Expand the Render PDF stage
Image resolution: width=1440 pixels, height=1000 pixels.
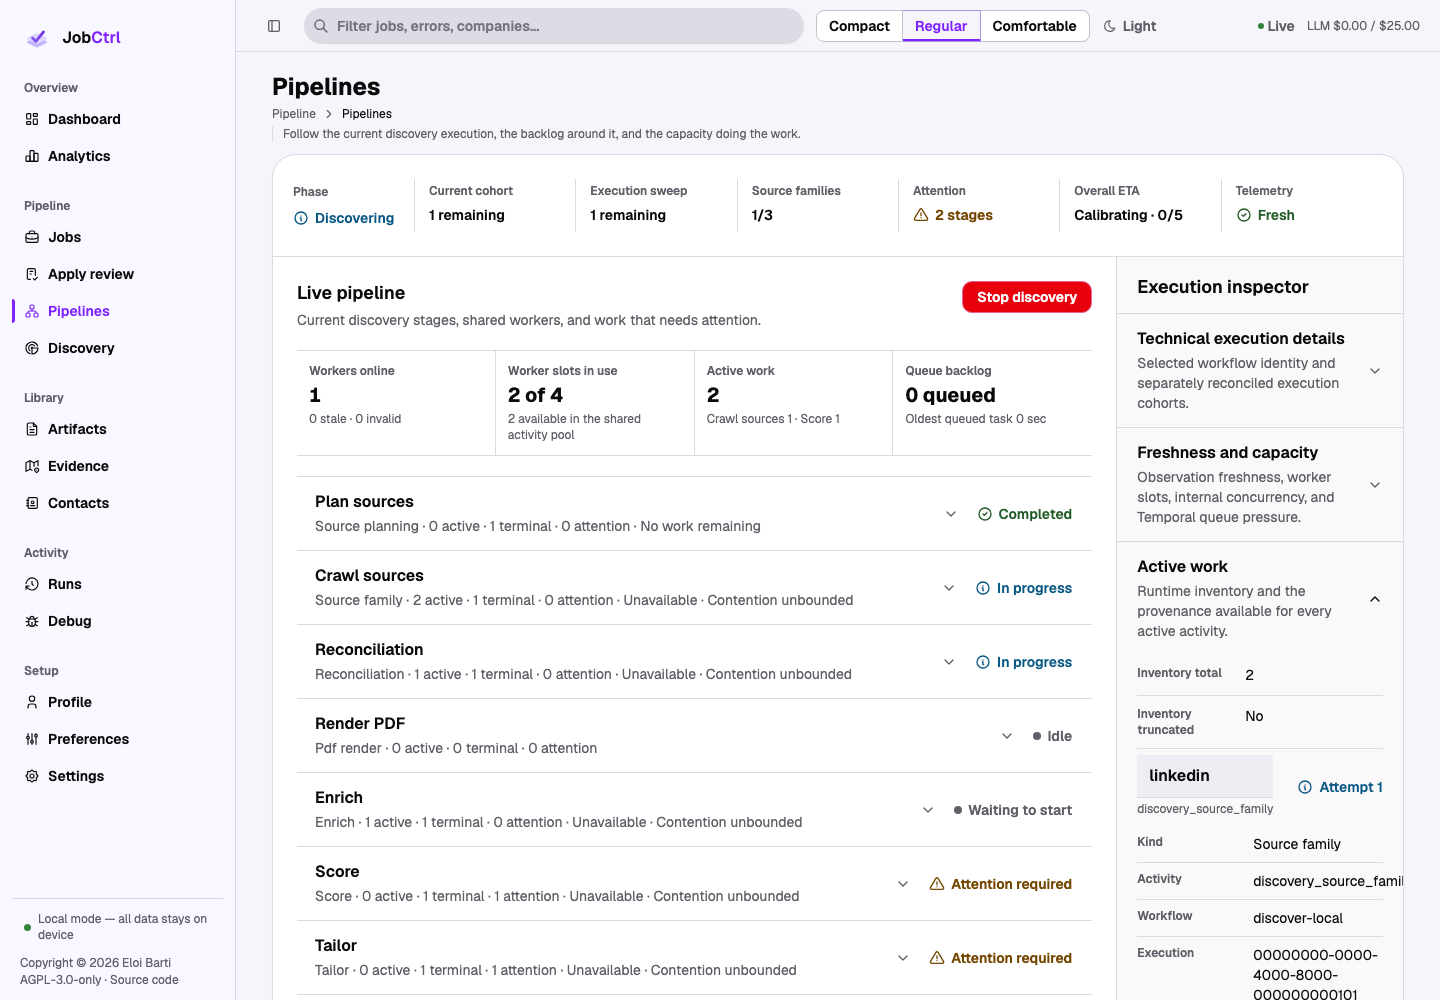pyautogui.click(x=1007, y=736)
